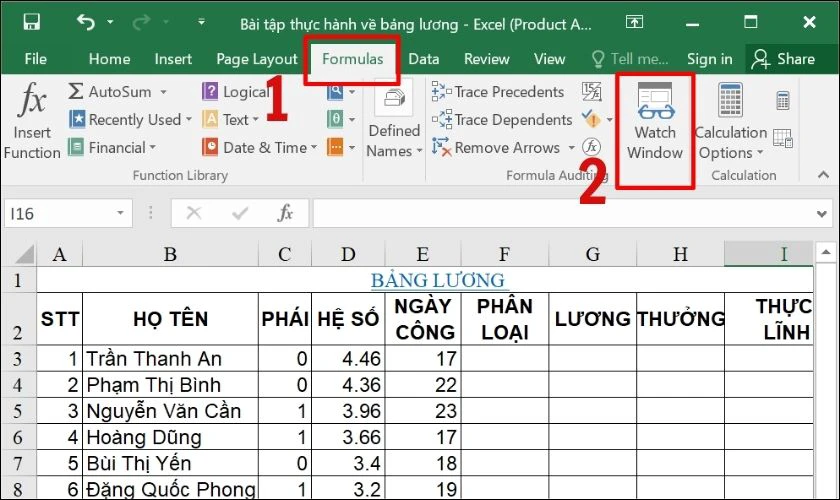Image resolution: width=840 pixels, height=500 pixels.
Task: Switch to the Insert tab
Action: pyautogui.click(x=173, y=59)
